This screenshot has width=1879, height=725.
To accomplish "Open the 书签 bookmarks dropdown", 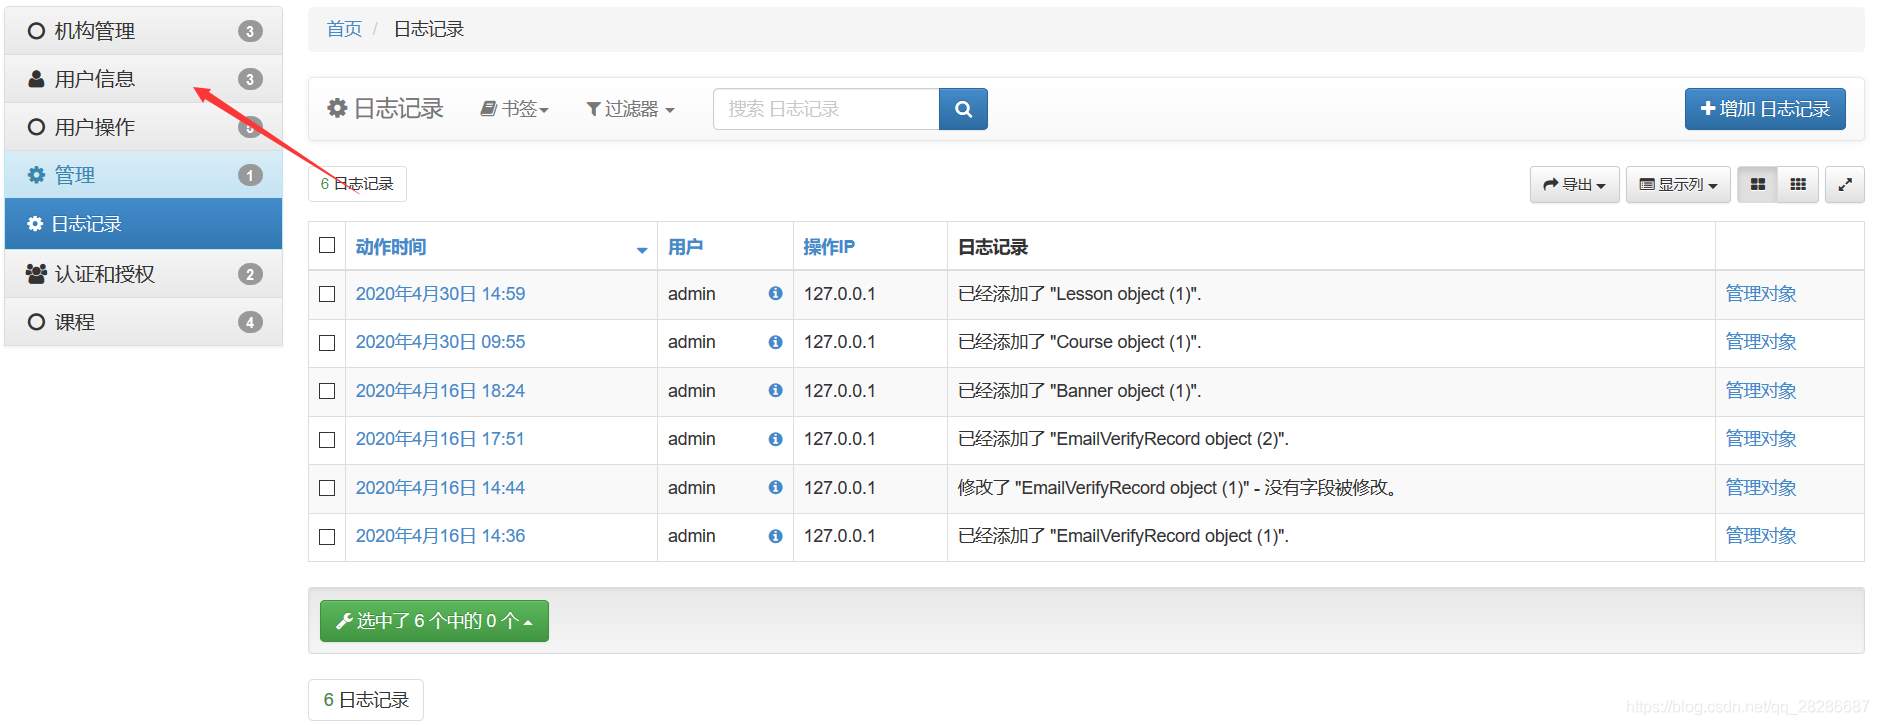I will tap(515, 109).
